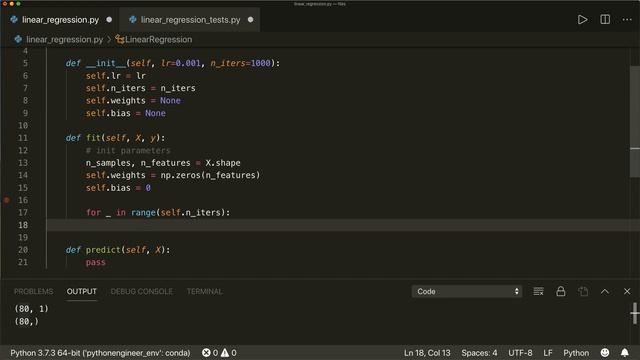Click the LinearRegression class breadcrumb
Viewport: 640px width, 360px height.
[158, 40]
